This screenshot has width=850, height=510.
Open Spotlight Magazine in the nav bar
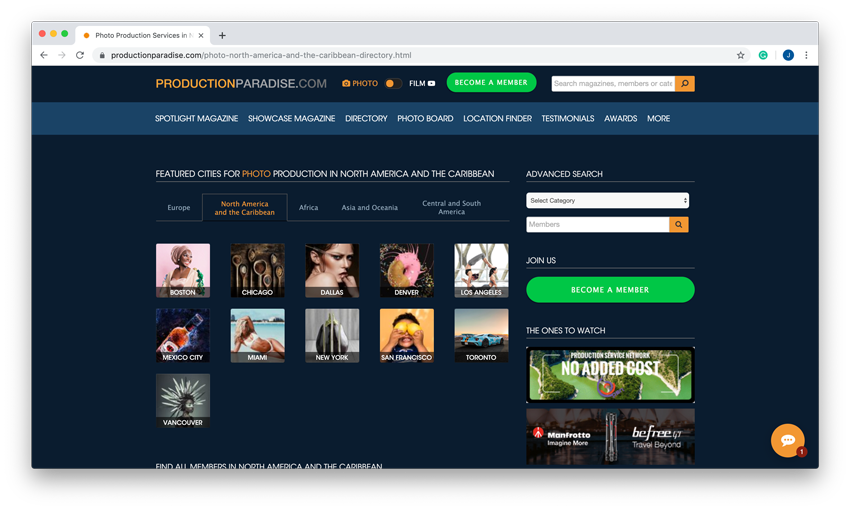(x=196, y=119)
